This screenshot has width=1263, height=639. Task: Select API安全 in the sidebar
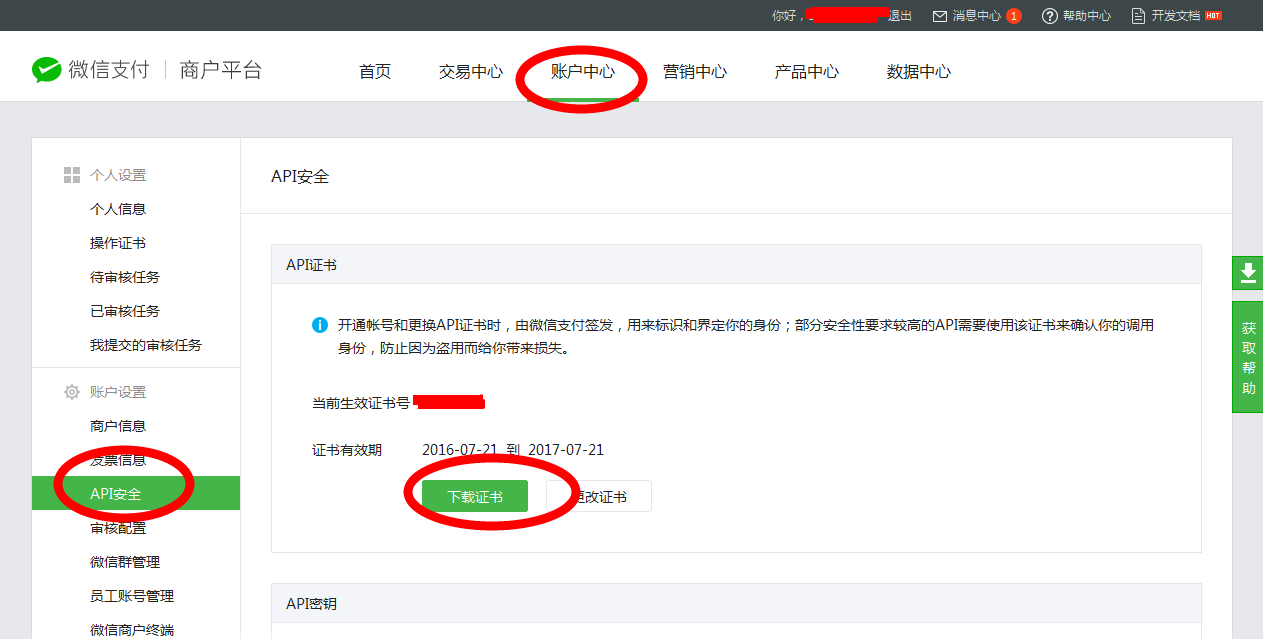[x=136, y=494]
